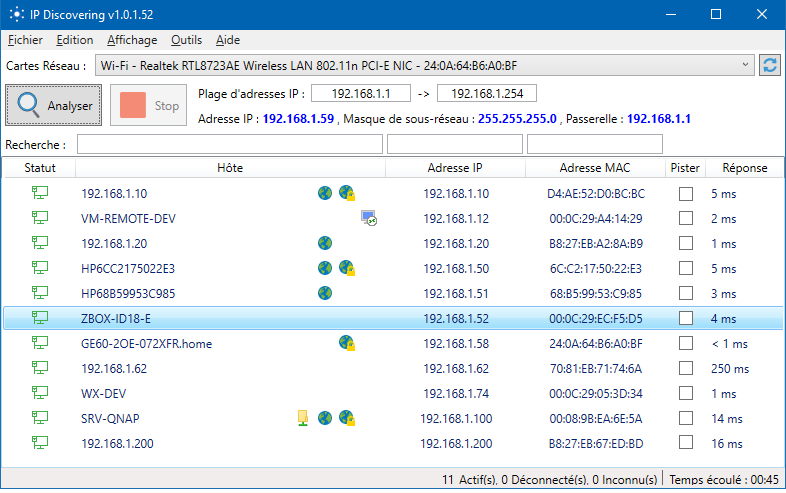Image resolution: width=786 pixels, height=493 pixels.
Task: Open the Affichage menu
Action: (x=132, y=40)
